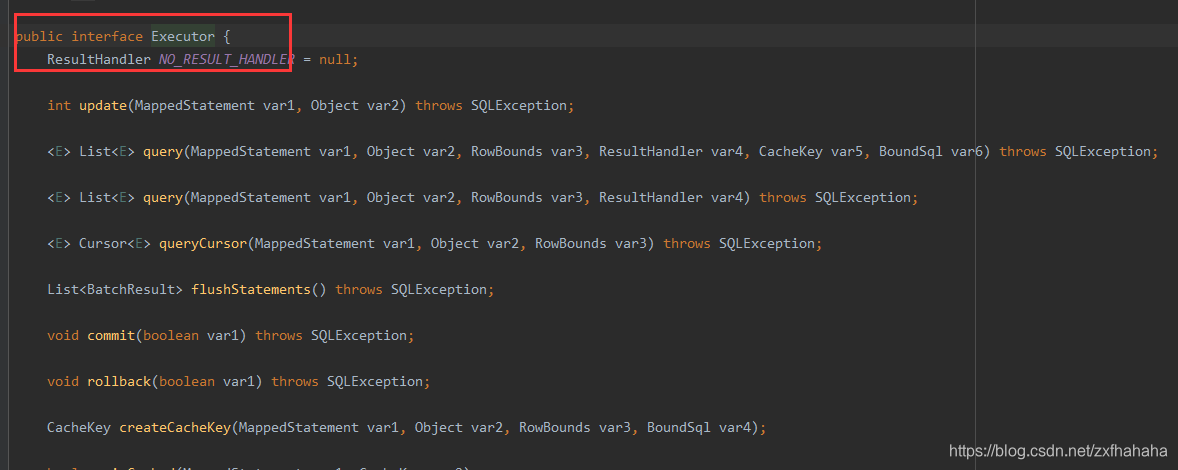Click throws keyword on flushStatements line
The height and width of the screenshot is (470, 1178).
(x=359, y=289)
